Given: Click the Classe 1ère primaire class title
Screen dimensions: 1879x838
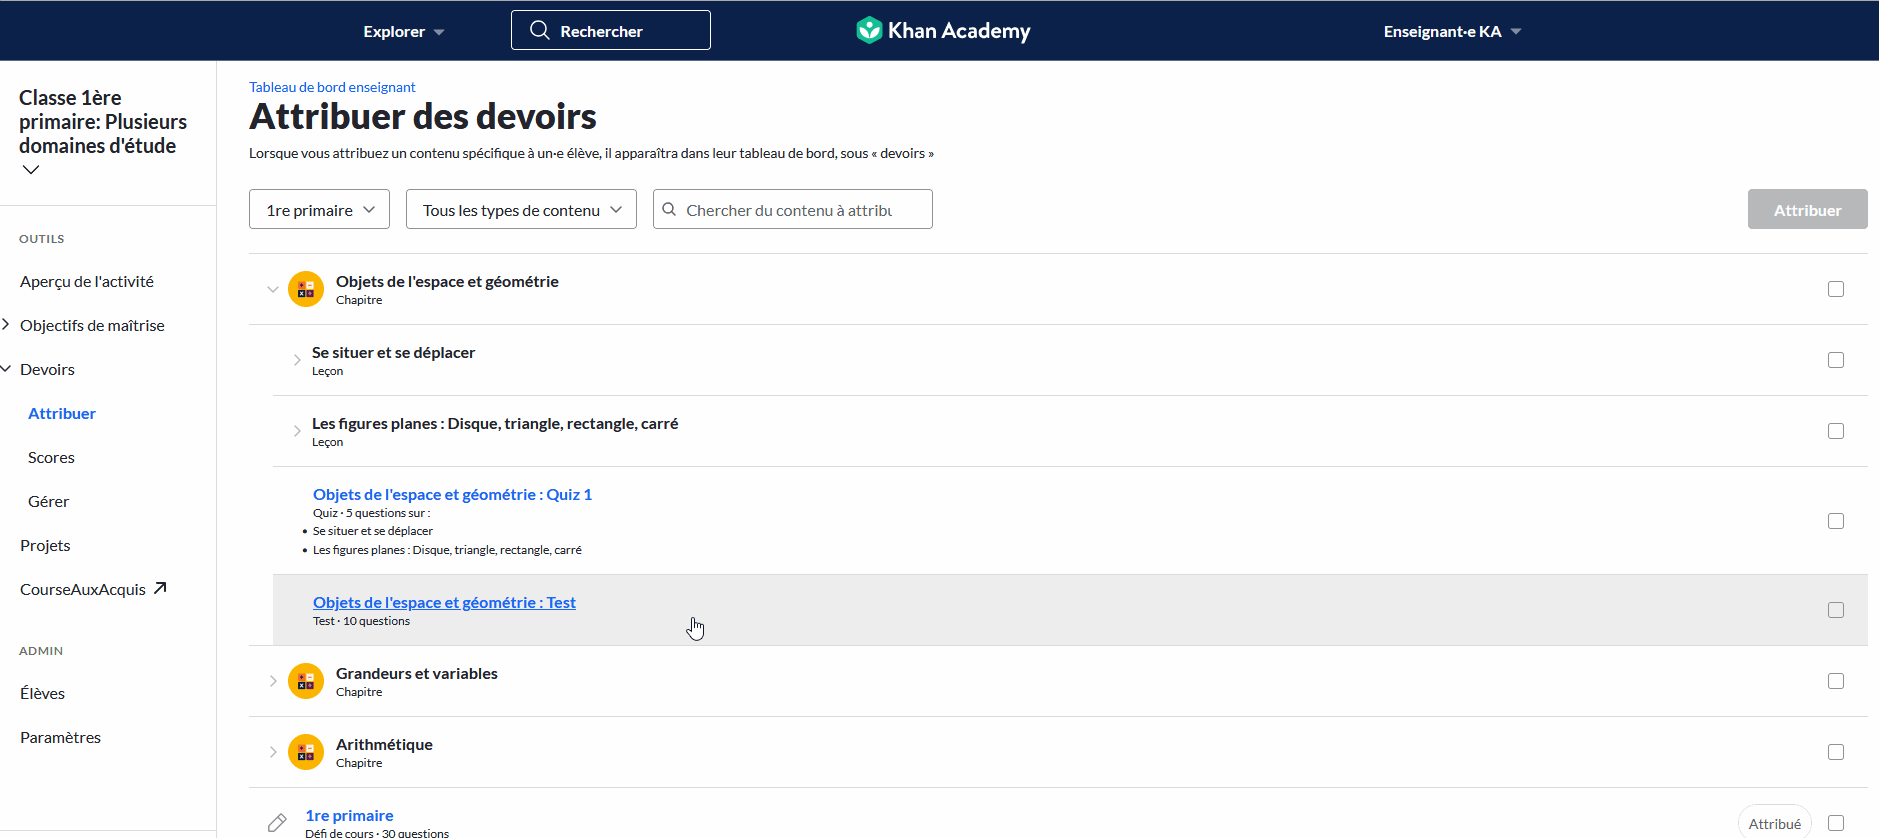Looking at the screenshot, I should click(x=103, y=121).
